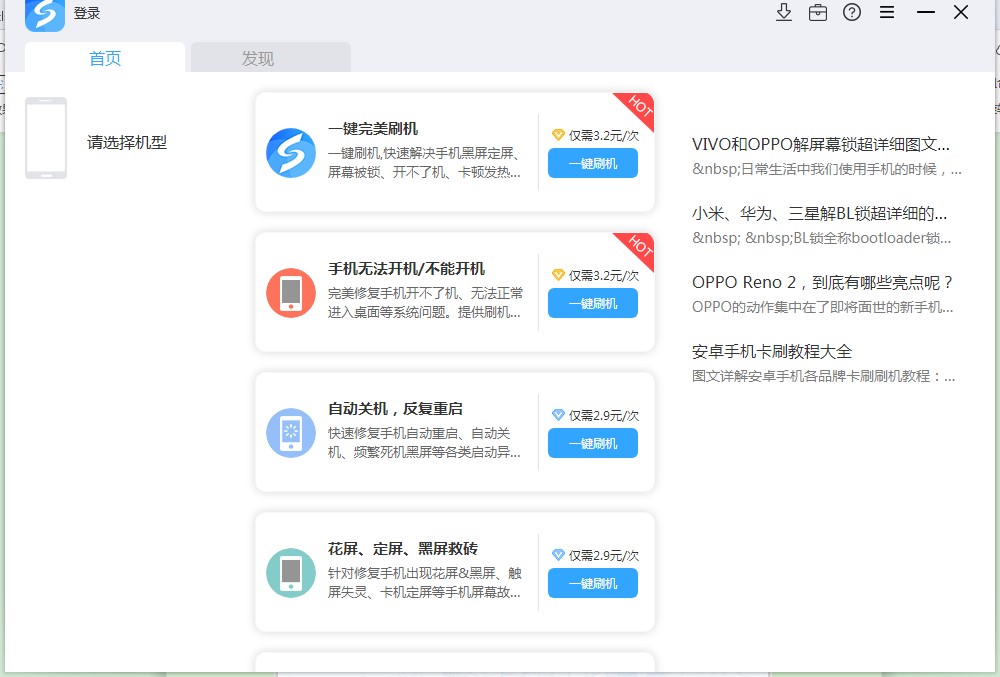Click description 一键刷机,快速解决手机黑屏定屏

coord(425,163)
